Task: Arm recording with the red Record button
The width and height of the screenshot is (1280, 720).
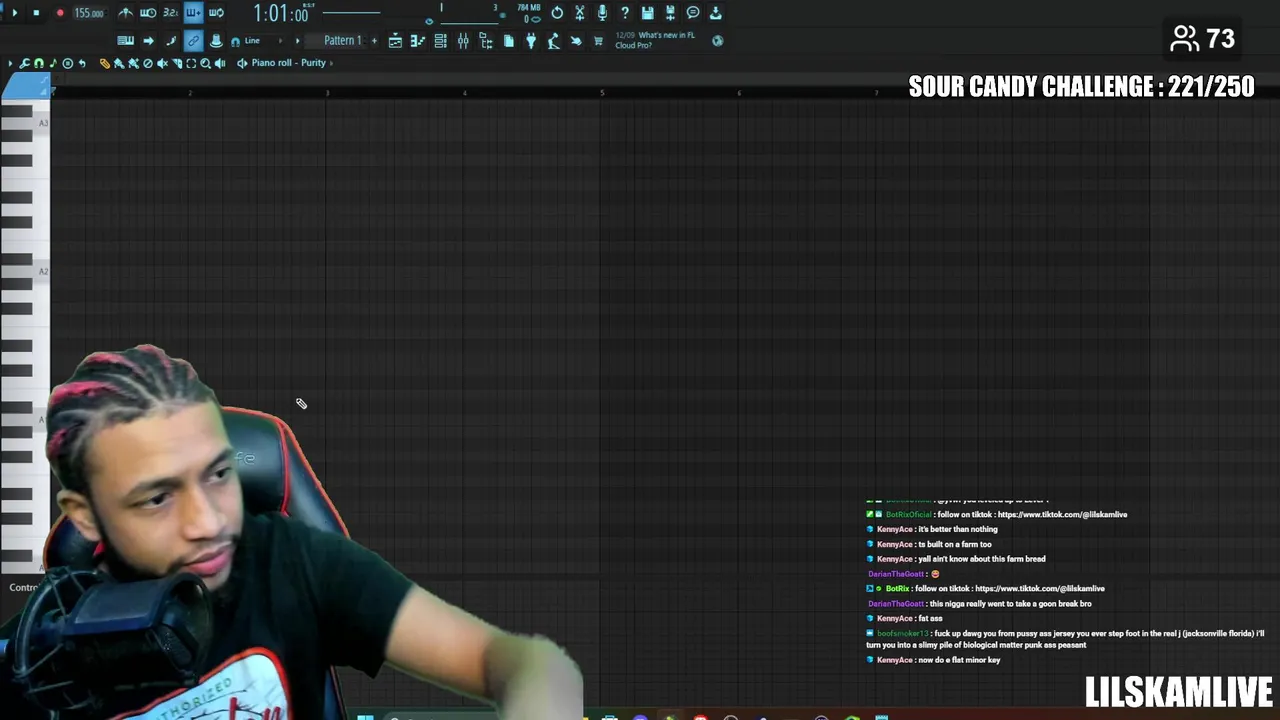Action: [60, 13]
